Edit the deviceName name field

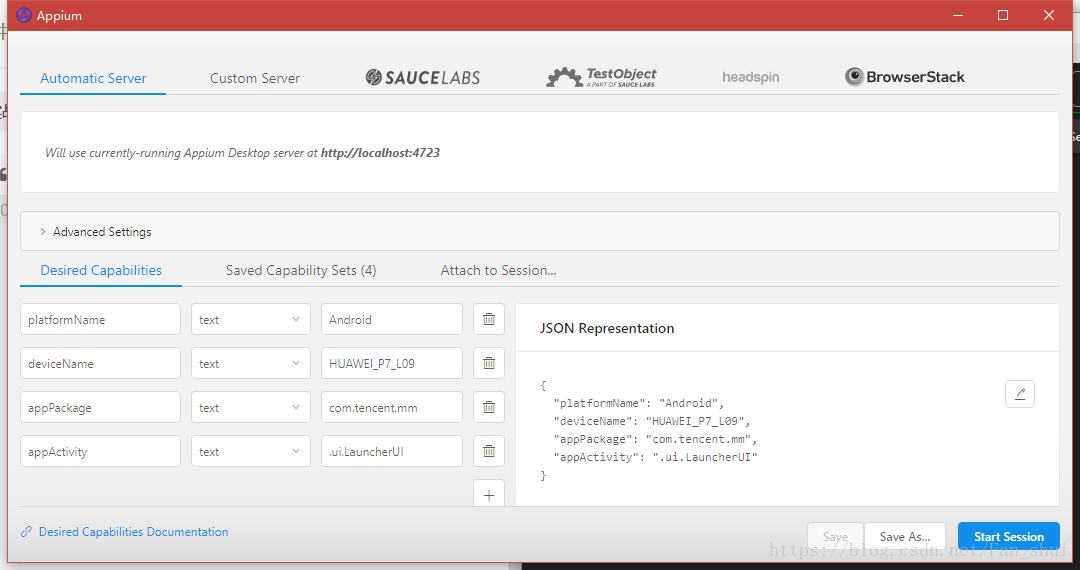[x=101, y=363]
